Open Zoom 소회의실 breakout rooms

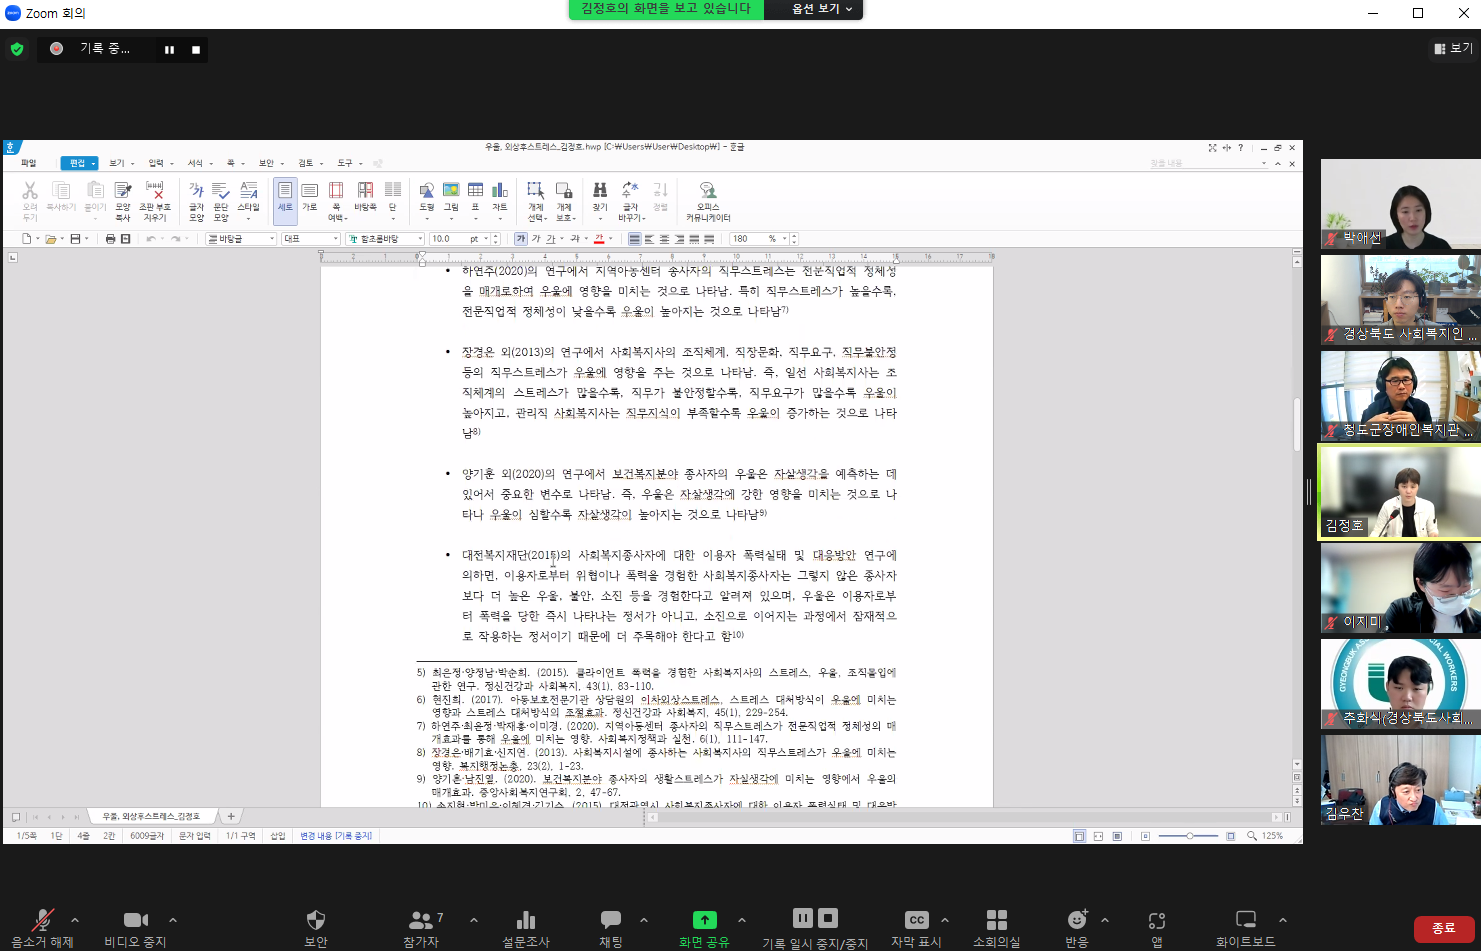(997, 928)
